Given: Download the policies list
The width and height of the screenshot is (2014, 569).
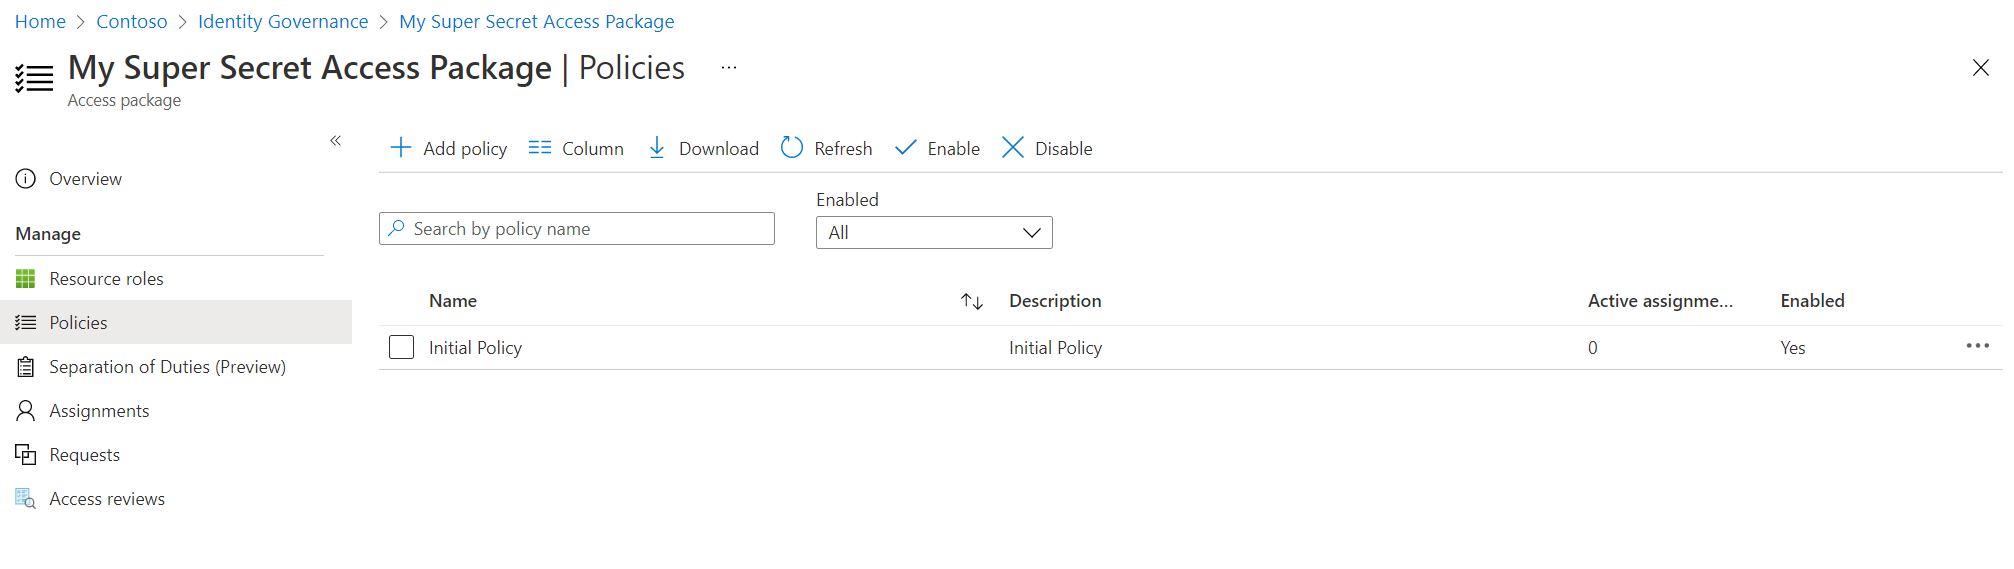Looking at the screenshot, I should tap(703, 148).
